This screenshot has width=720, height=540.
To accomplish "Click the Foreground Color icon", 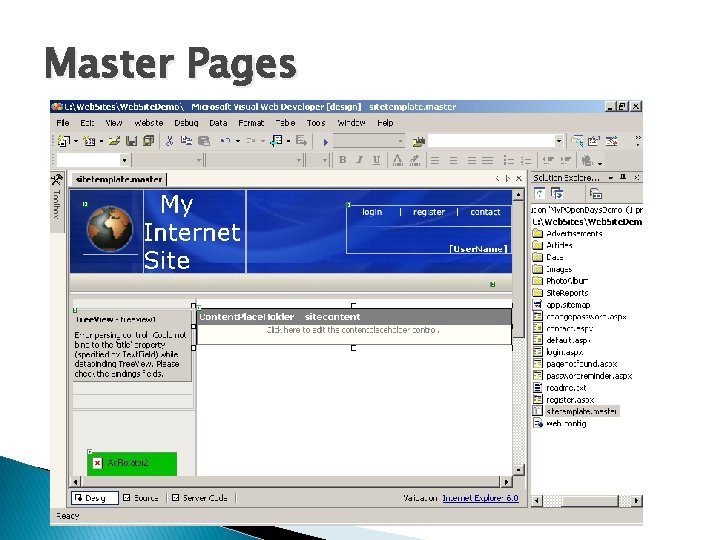I will (397, 160).
